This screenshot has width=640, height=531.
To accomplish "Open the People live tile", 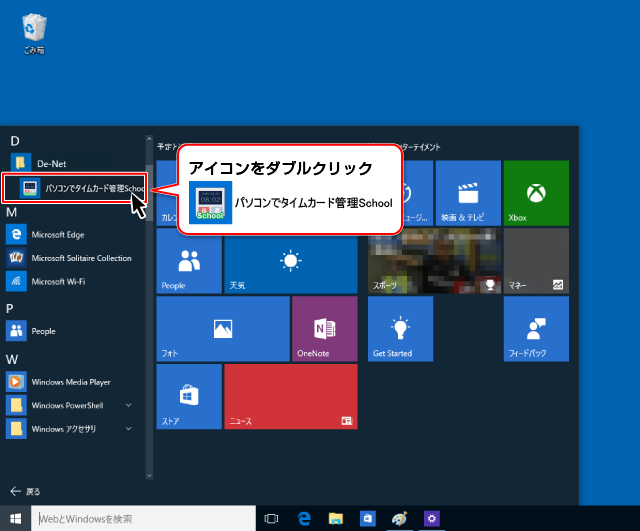I will tap(189, 261).
